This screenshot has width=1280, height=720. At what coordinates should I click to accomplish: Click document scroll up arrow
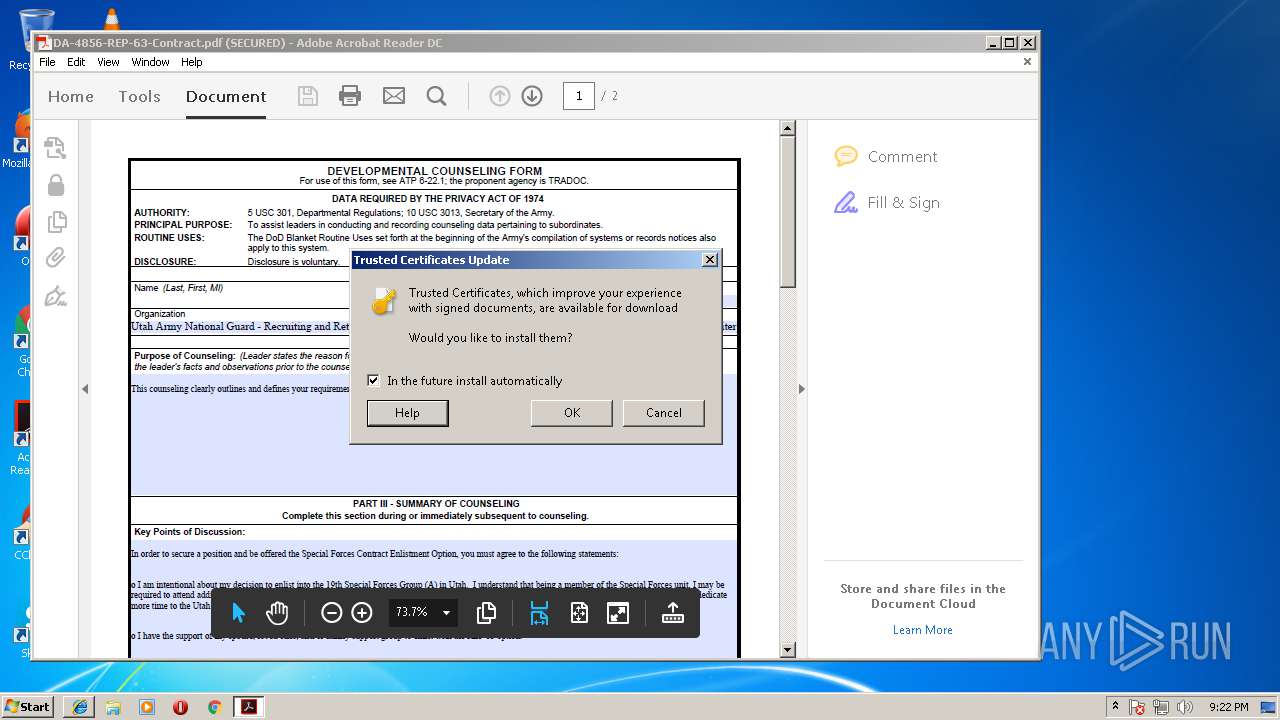[x=788, y=128]
